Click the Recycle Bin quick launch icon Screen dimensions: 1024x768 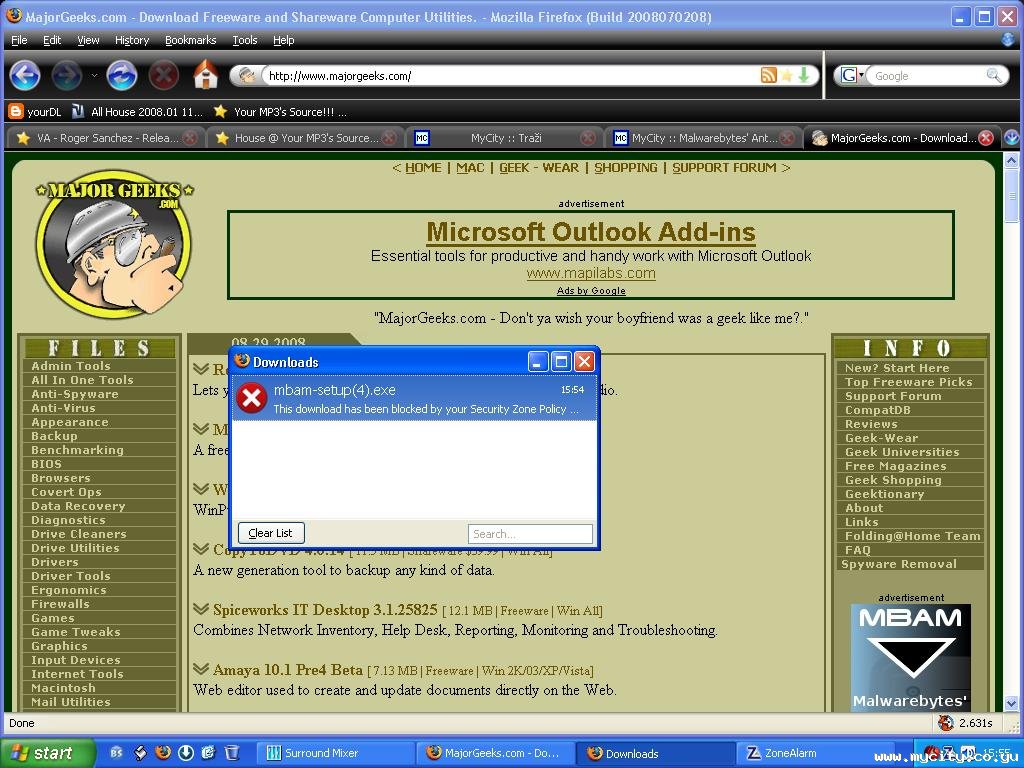(231, 752)
